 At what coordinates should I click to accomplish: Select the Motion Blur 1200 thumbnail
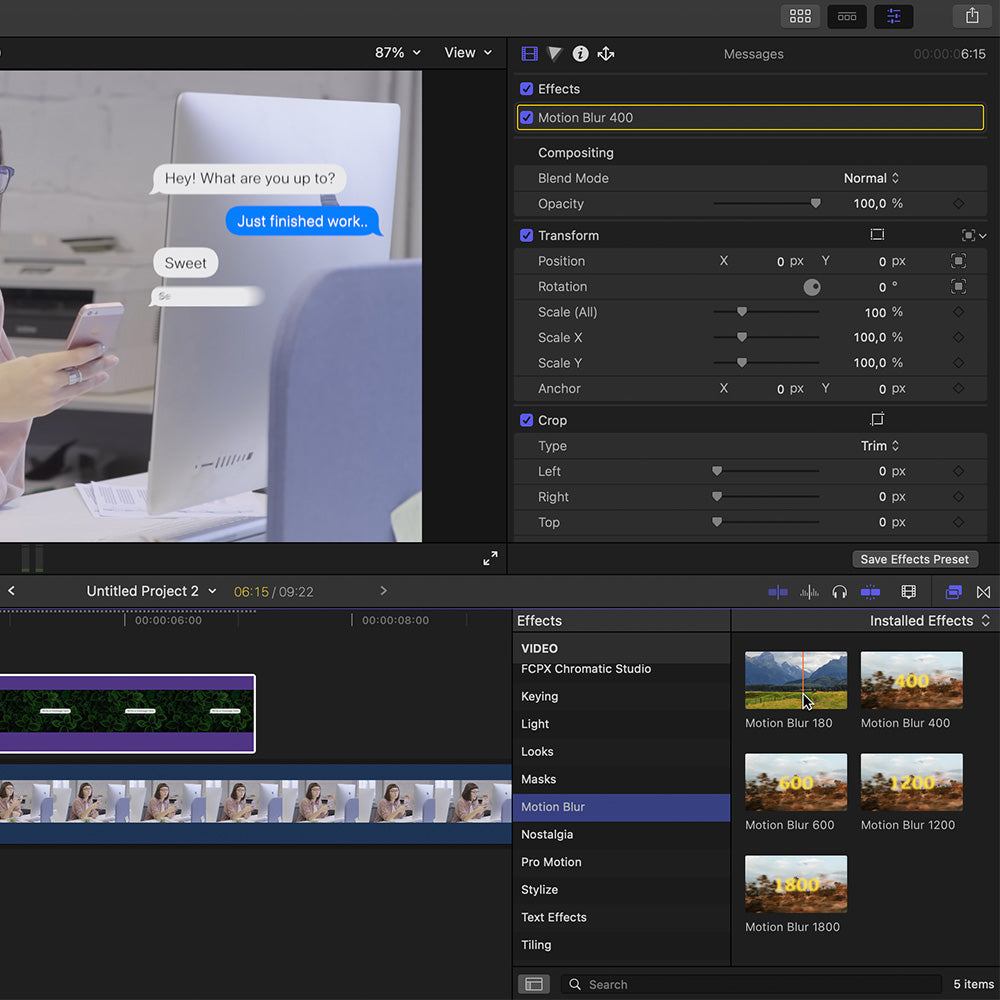click(911, 782)
